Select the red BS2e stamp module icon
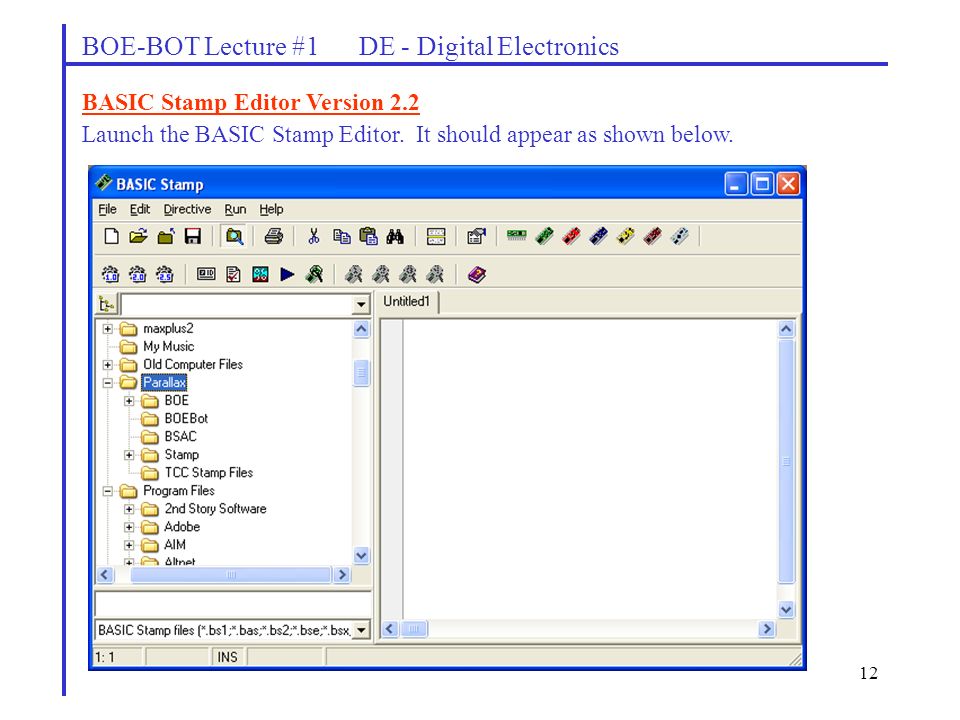 (571, 236)
